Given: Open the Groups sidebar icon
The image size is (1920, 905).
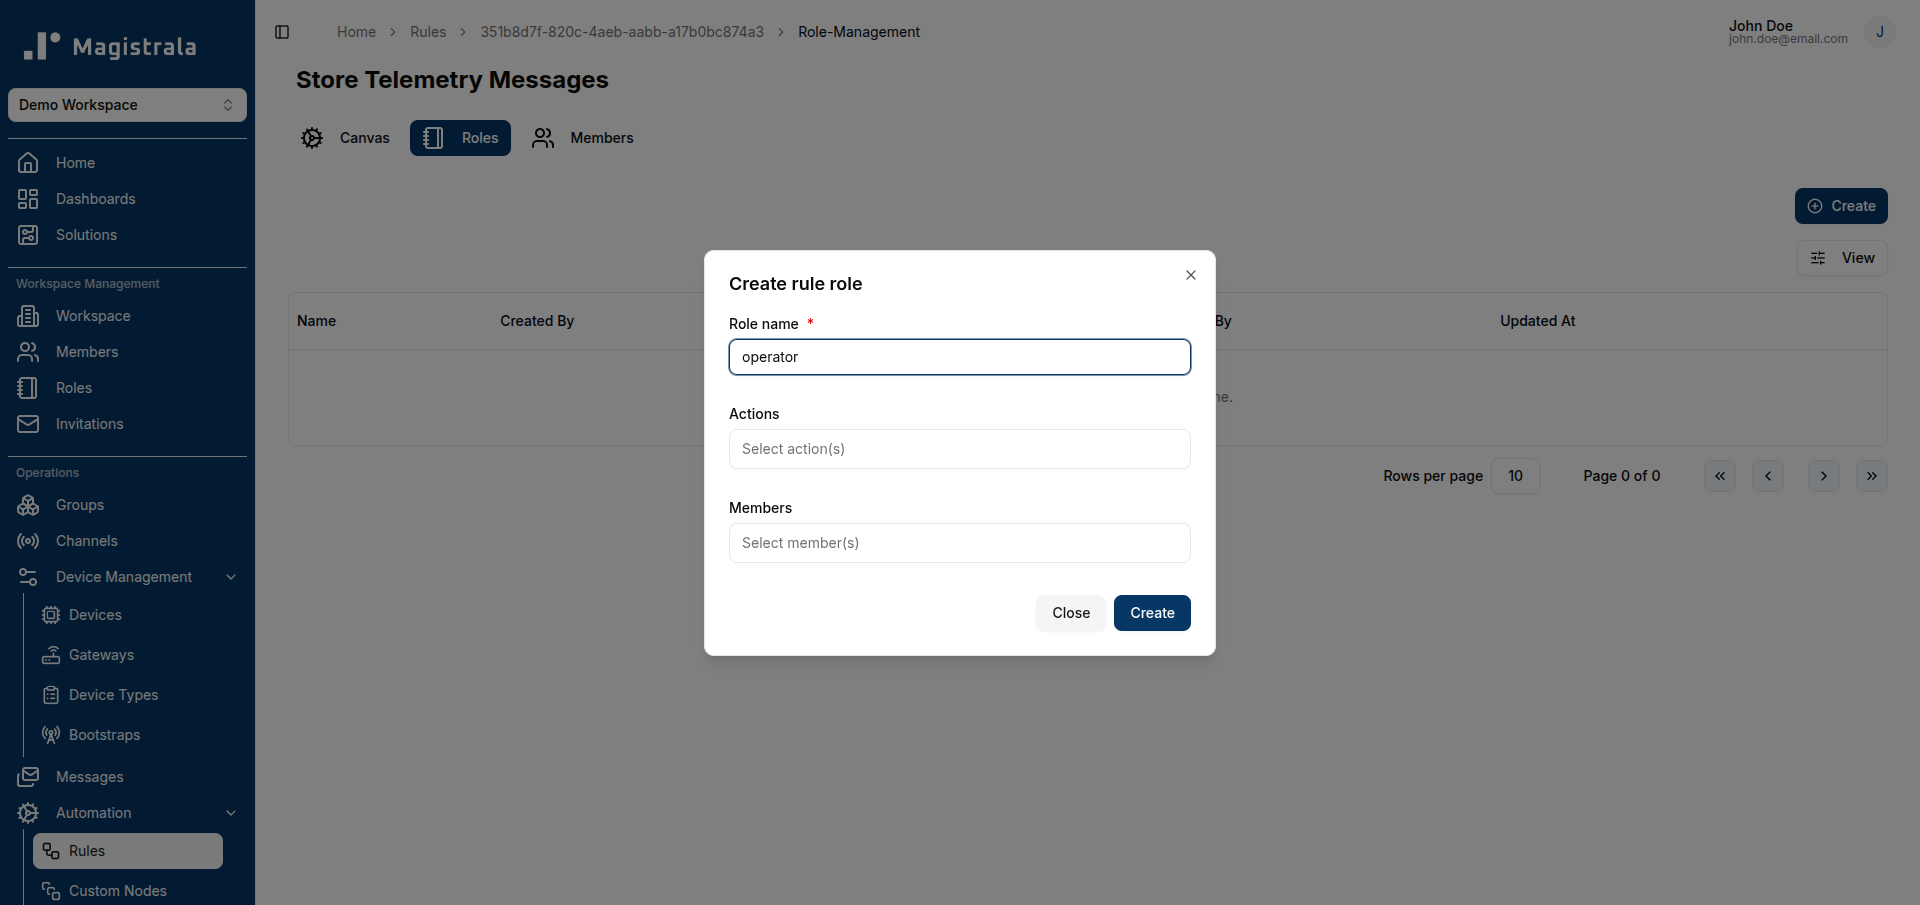Looking at the screenshot, I should [x=28, y=505].
